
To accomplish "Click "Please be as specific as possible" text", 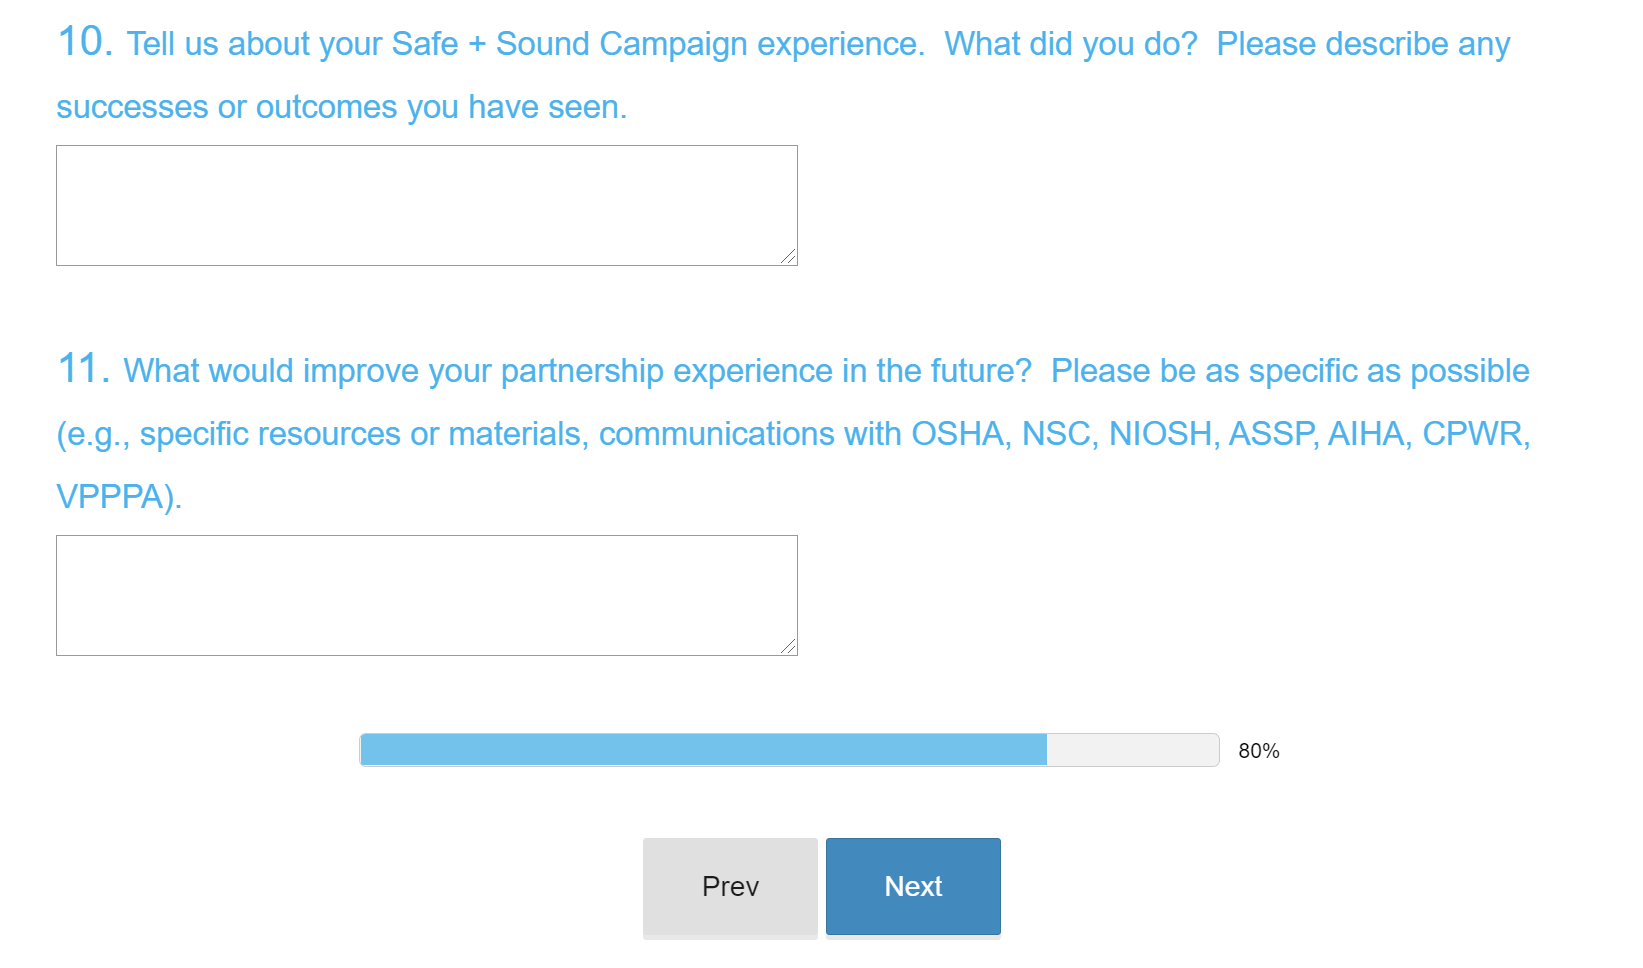I will point(1290,371).
